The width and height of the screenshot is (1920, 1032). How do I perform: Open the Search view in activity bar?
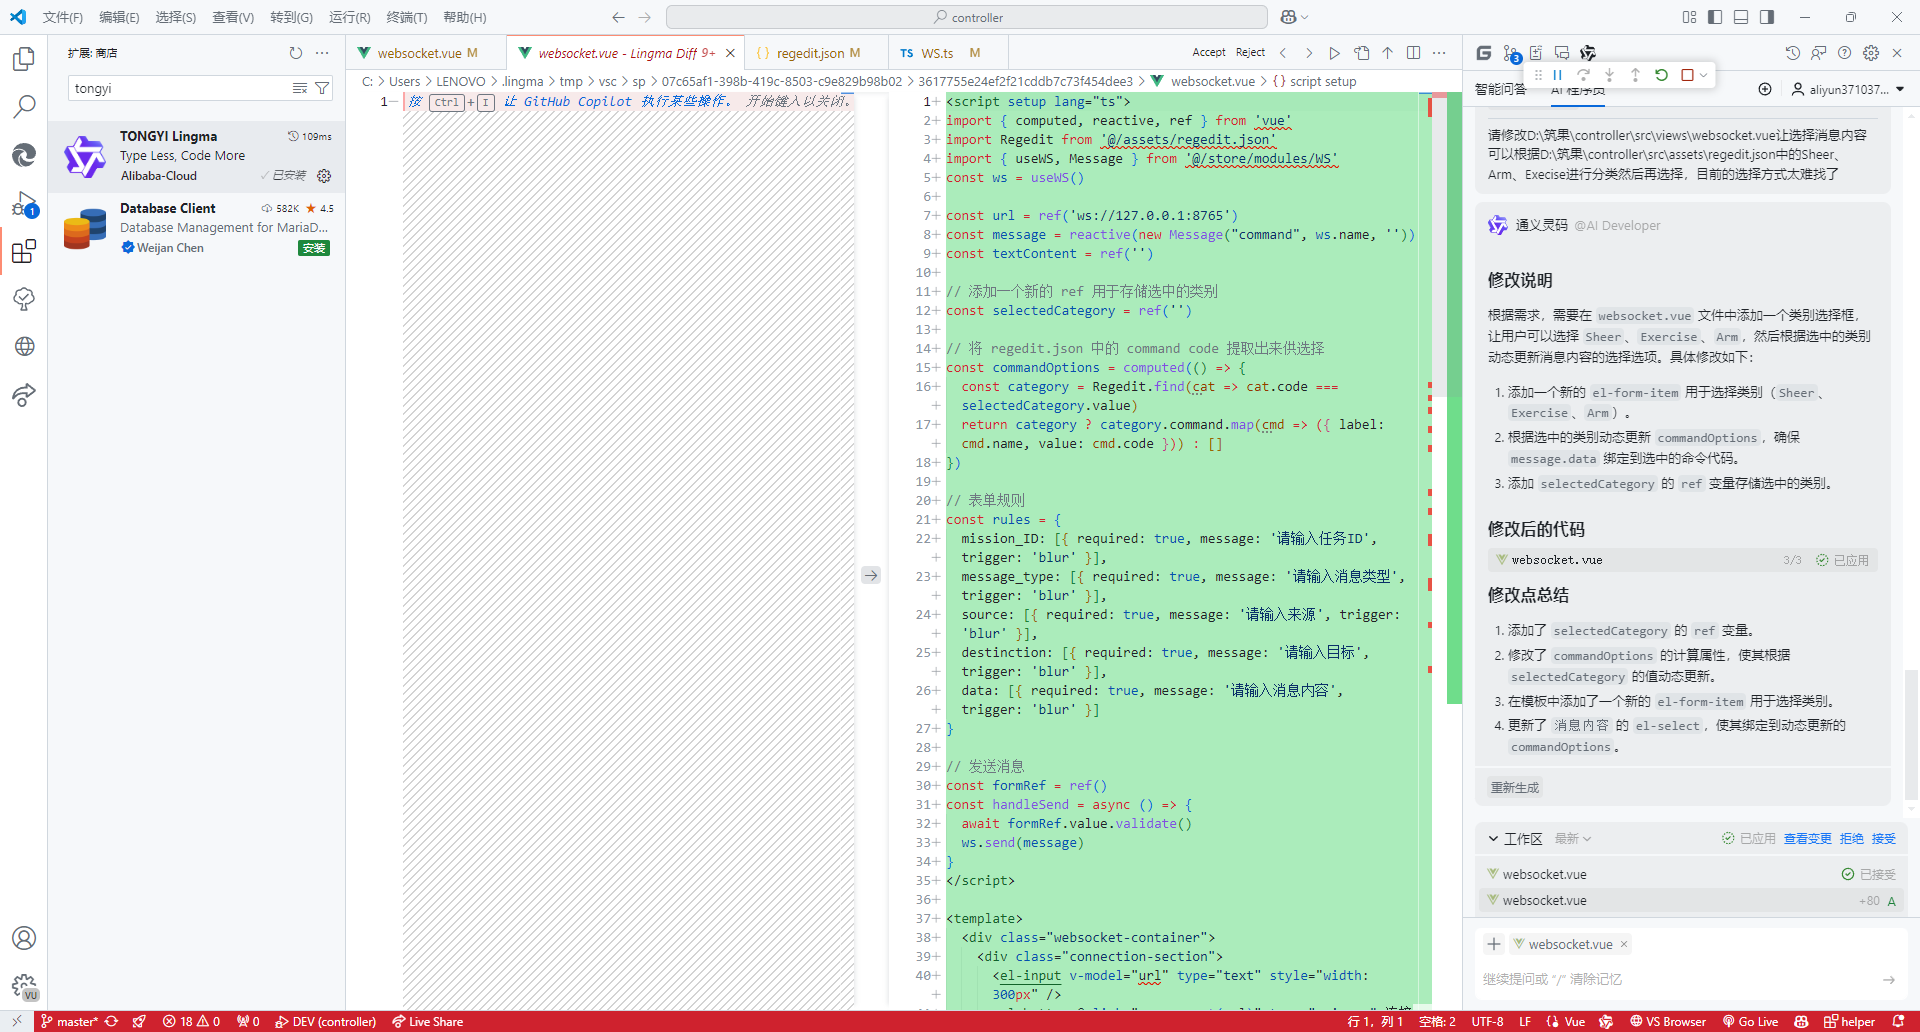[24, 106]
